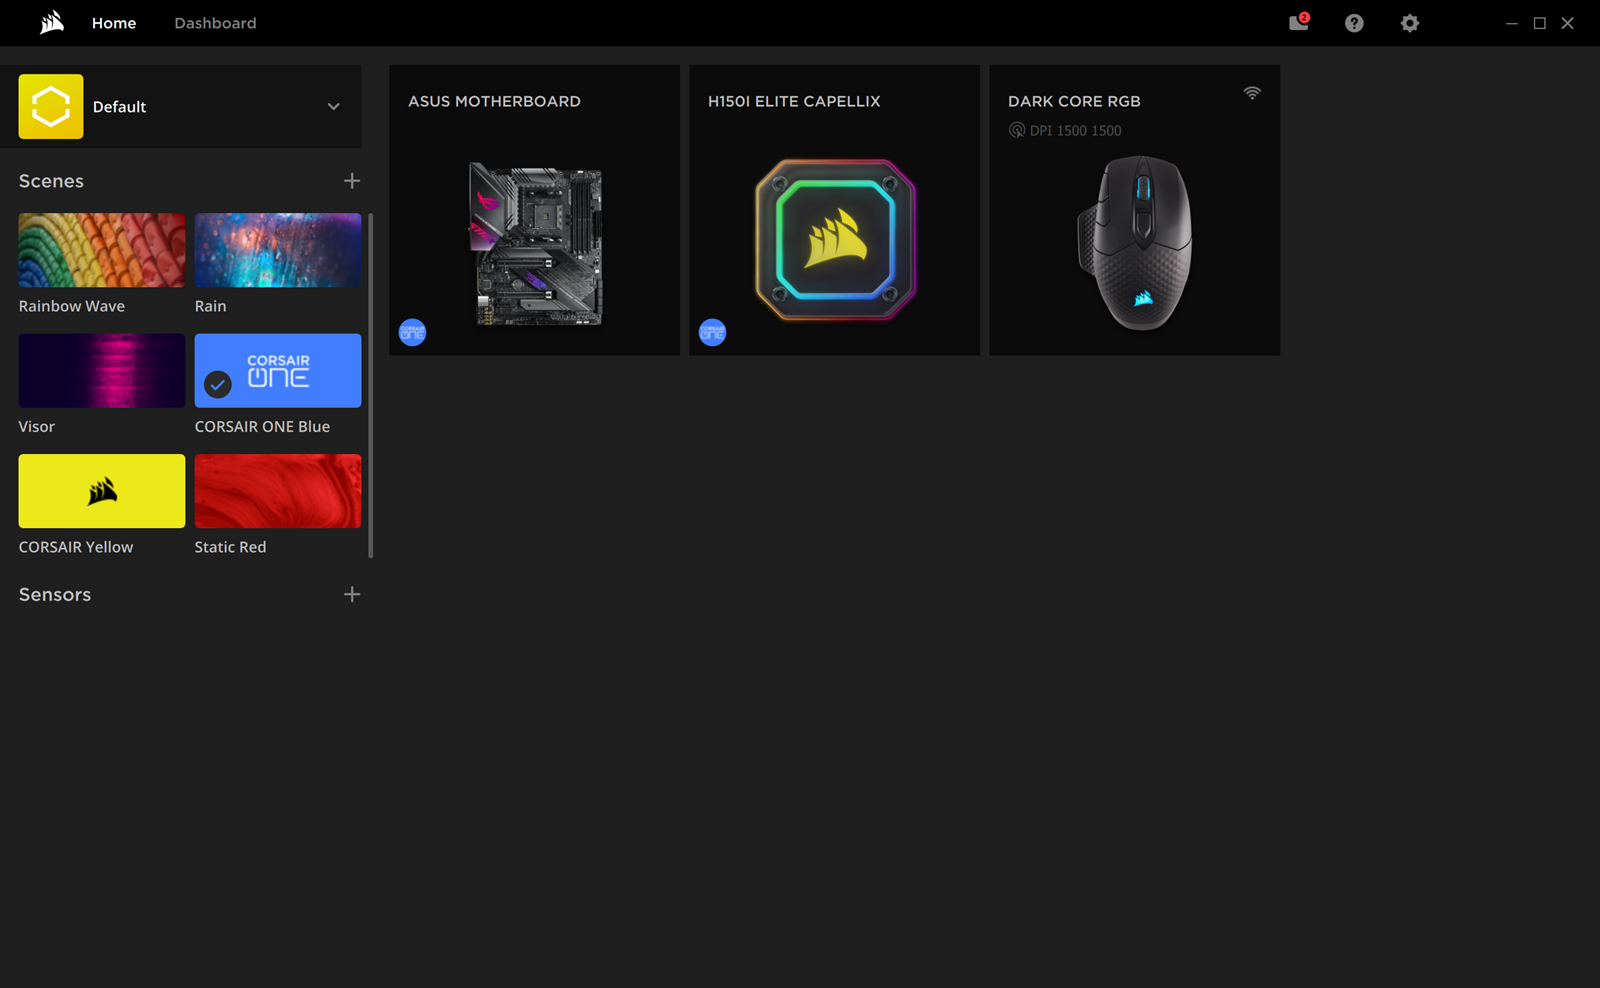The image size is (1600, 988).
Task: Open notifications inbox with red badge
Action: [x=1299, y=22]
